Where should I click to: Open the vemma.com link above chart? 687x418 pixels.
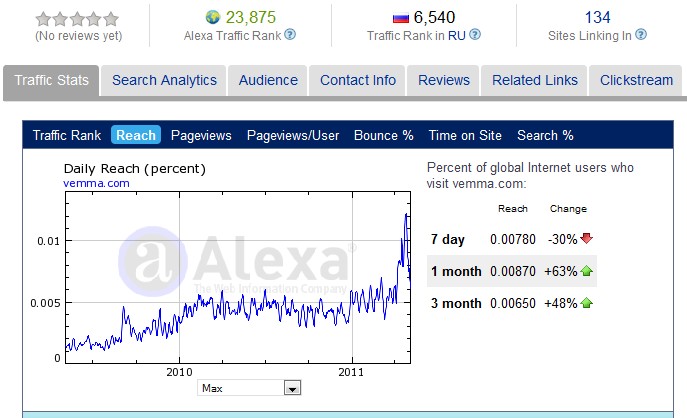[96, 183]
